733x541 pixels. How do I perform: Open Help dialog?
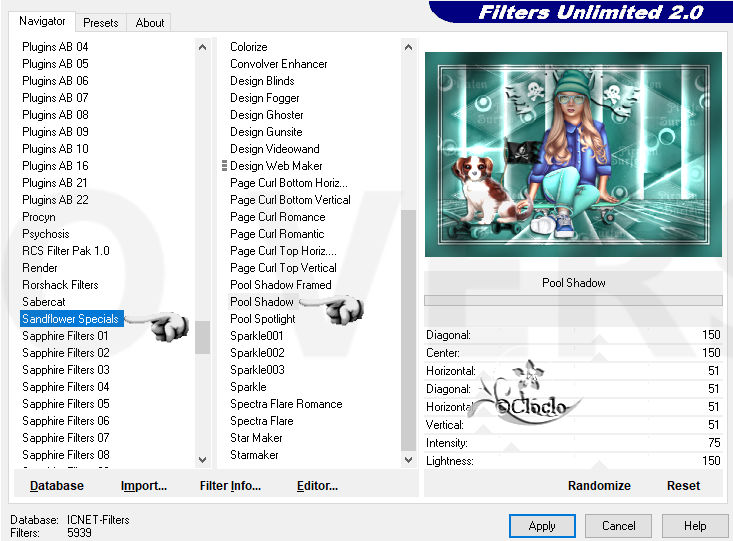[695, 526]
